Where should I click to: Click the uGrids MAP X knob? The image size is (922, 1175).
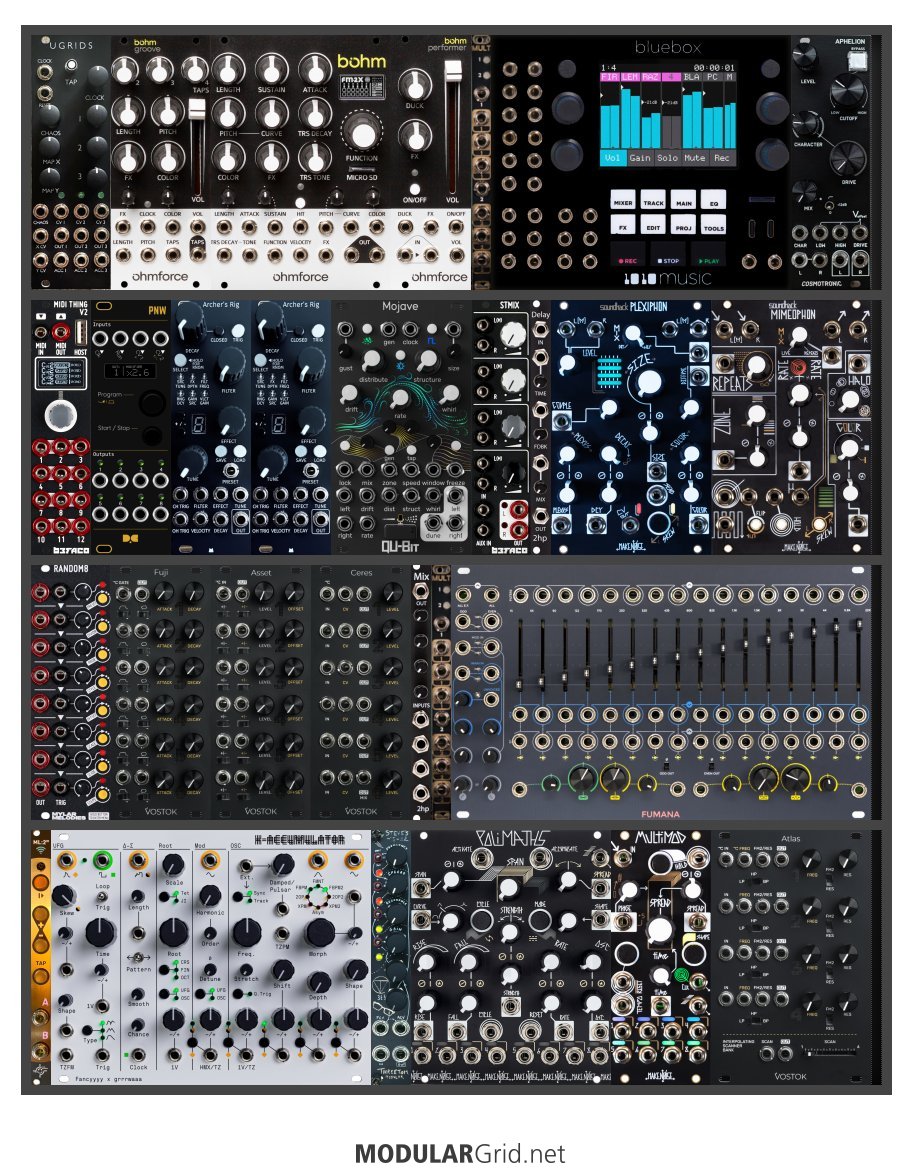(x=49, y=145)
